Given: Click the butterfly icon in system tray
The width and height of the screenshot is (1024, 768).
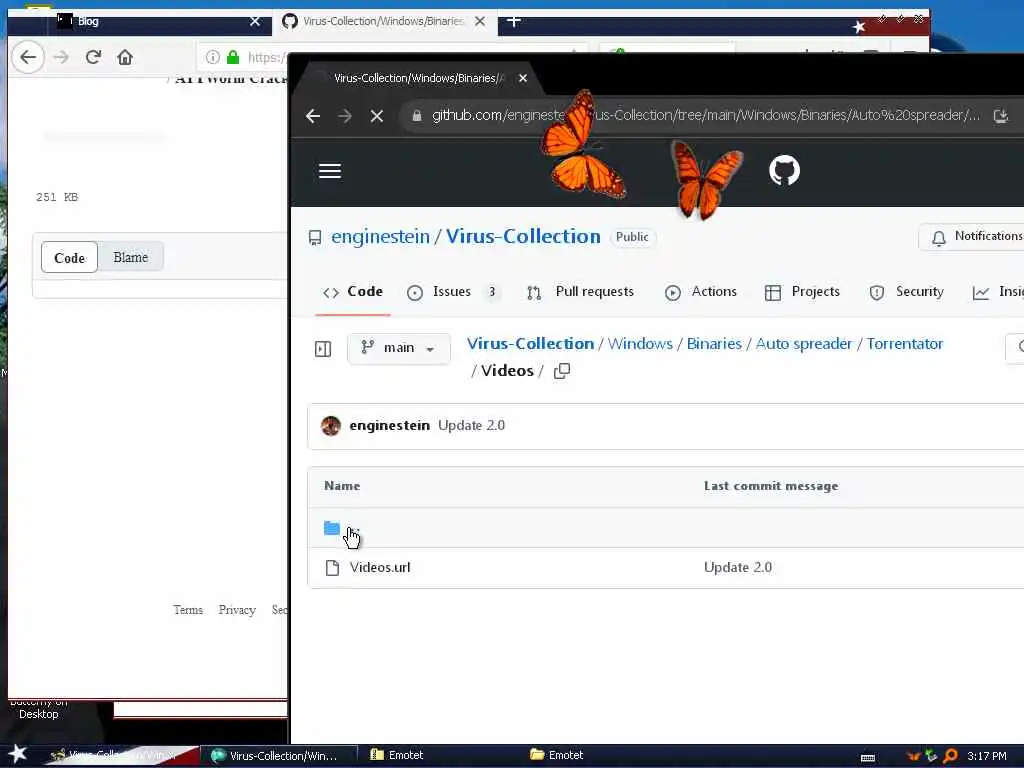Looking at the screenshot, I should pyautogui.click(x=913, y=756).
